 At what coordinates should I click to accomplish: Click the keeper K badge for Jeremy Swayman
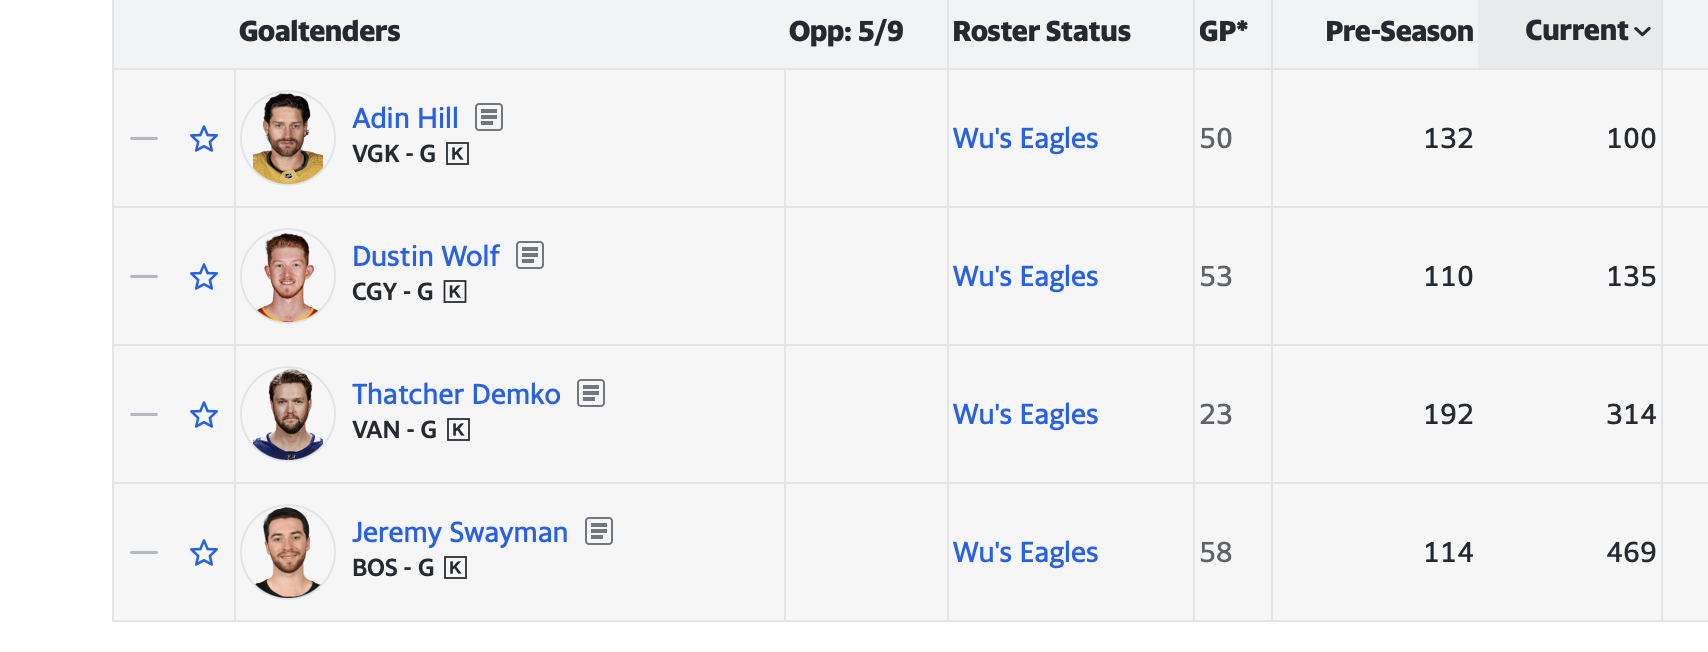(455, 568)
